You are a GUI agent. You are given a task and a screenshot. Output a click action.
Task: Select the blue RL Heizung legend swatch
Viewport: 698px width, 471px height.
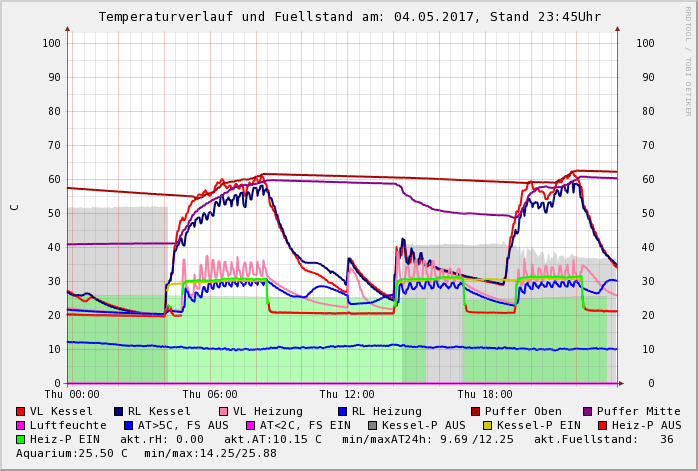342,411
